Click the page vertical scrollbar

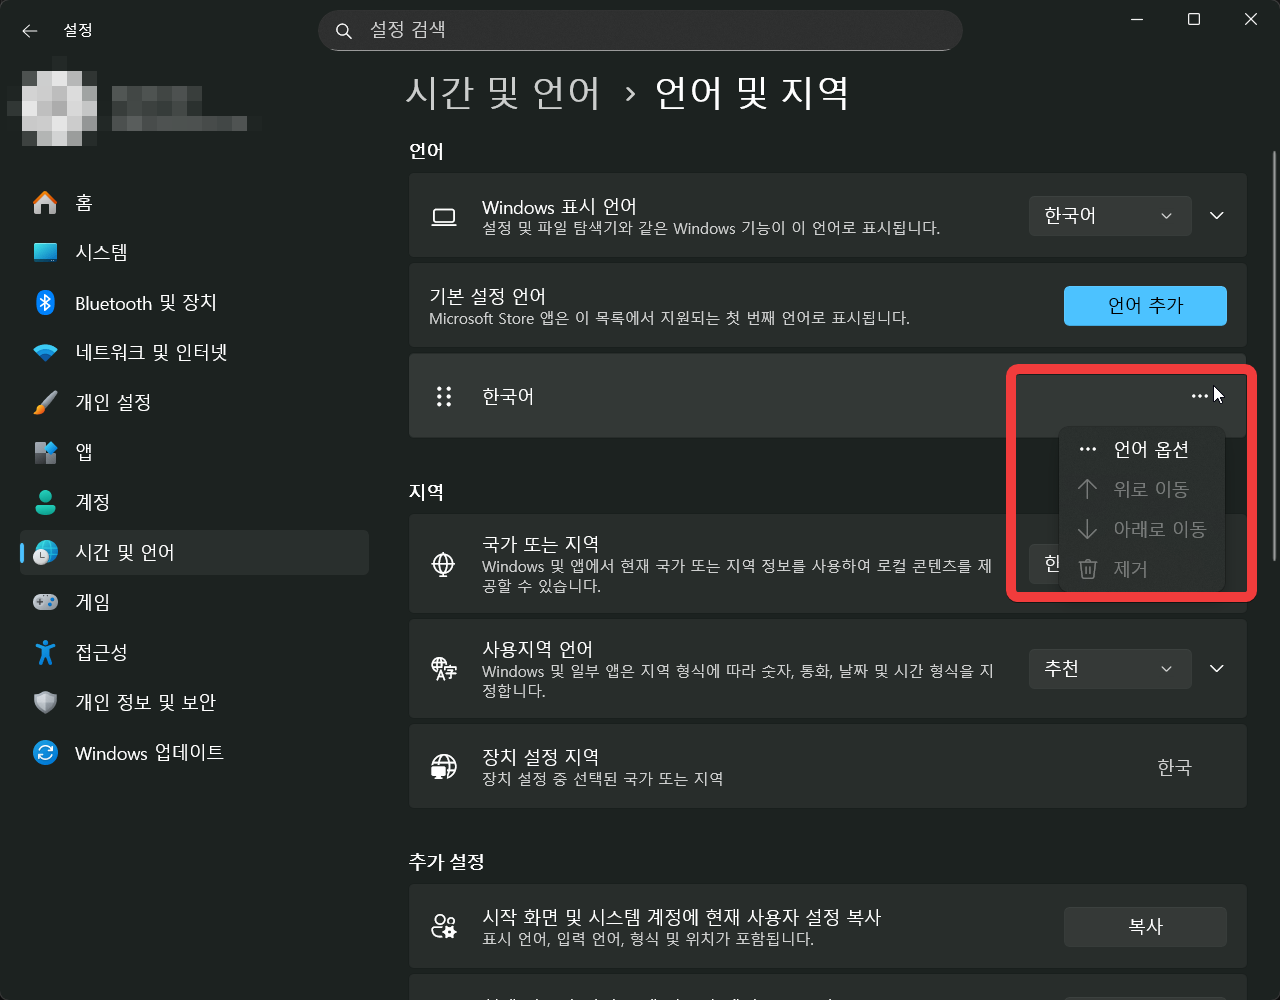point(1274,355)
